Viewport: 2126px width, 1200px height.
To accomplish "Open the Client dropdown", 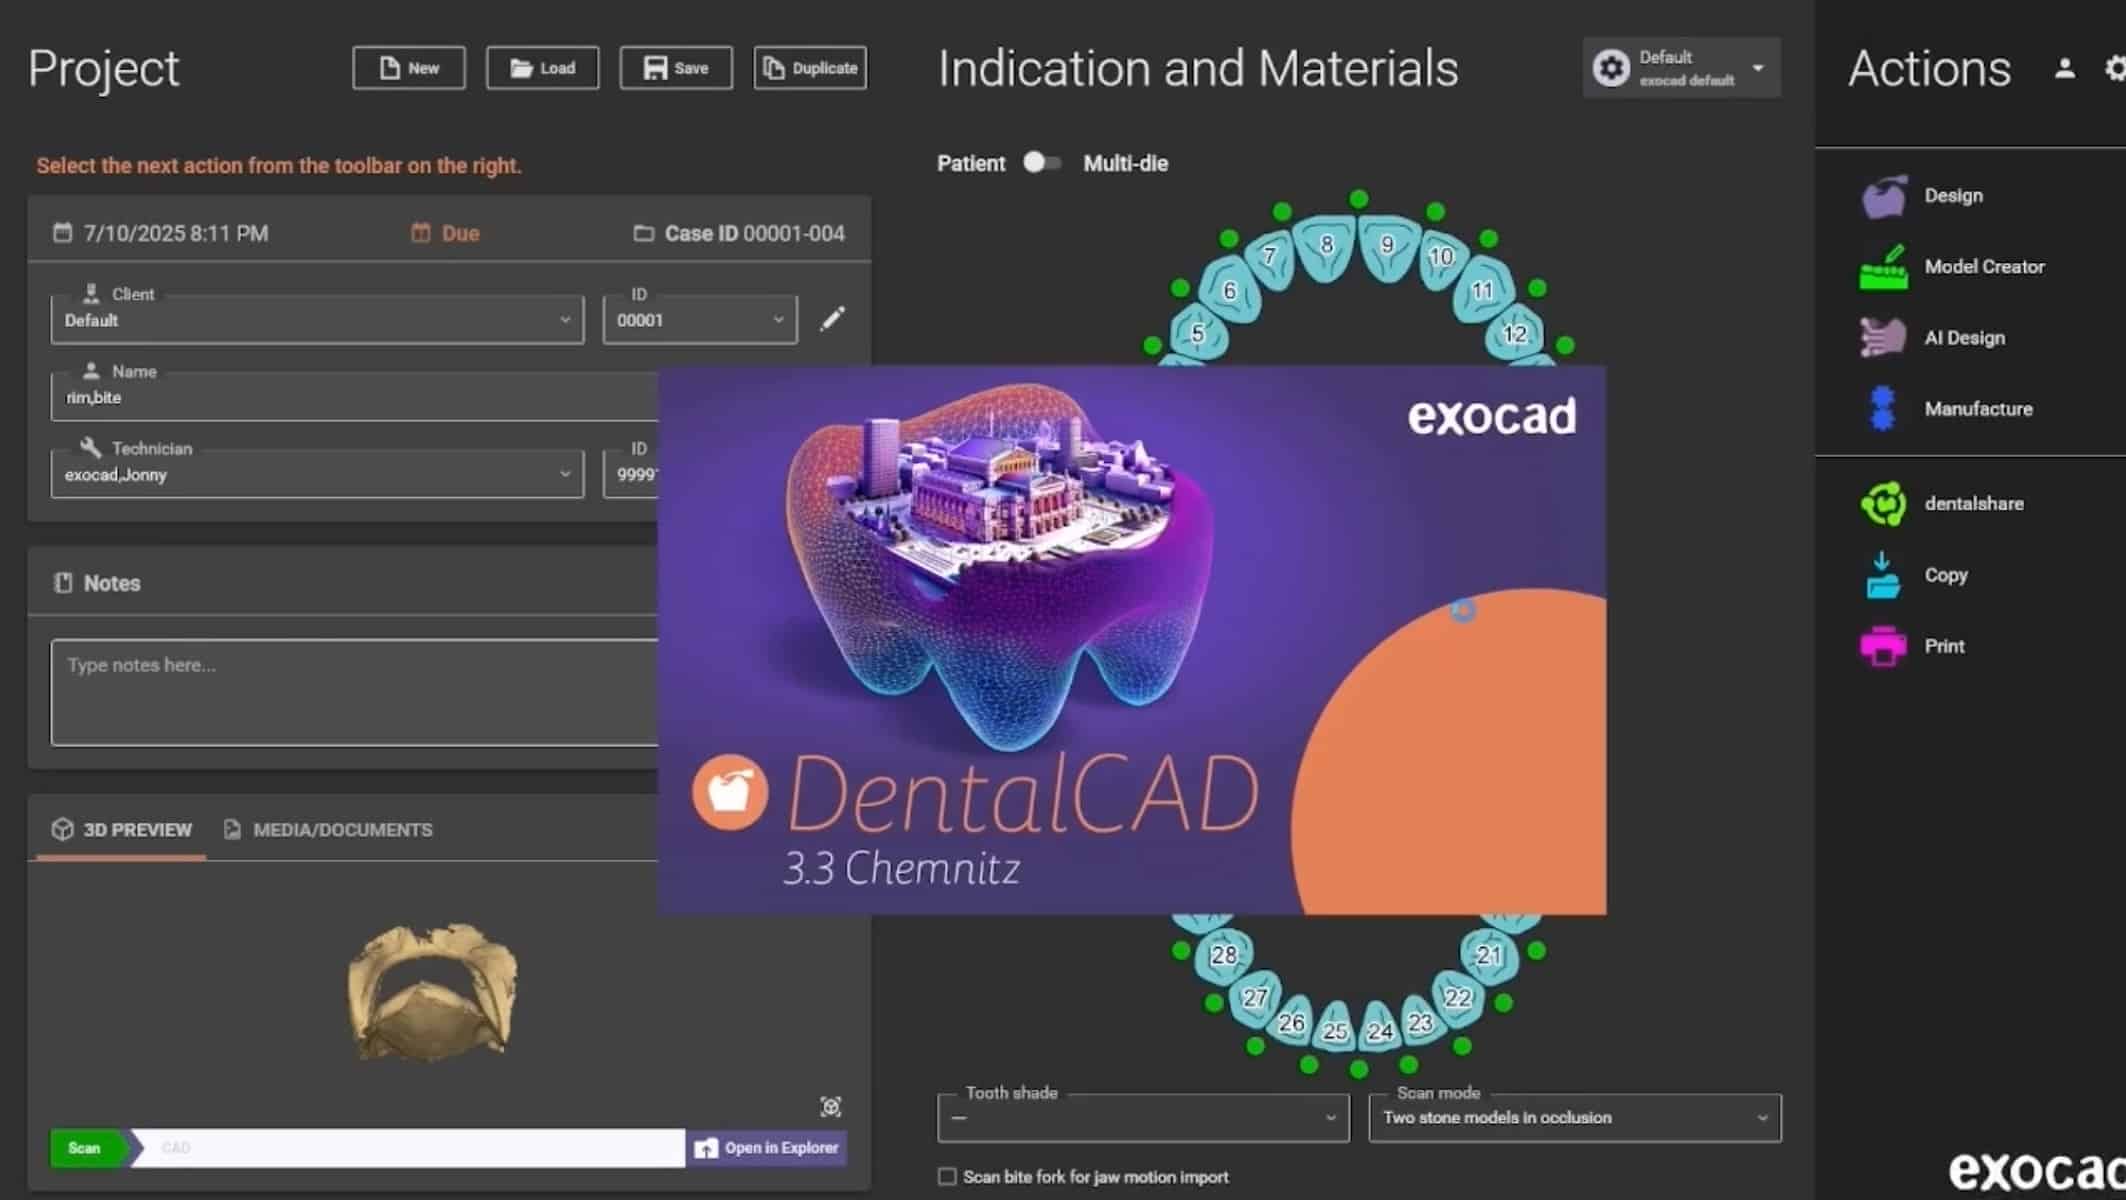I will 563,320.
